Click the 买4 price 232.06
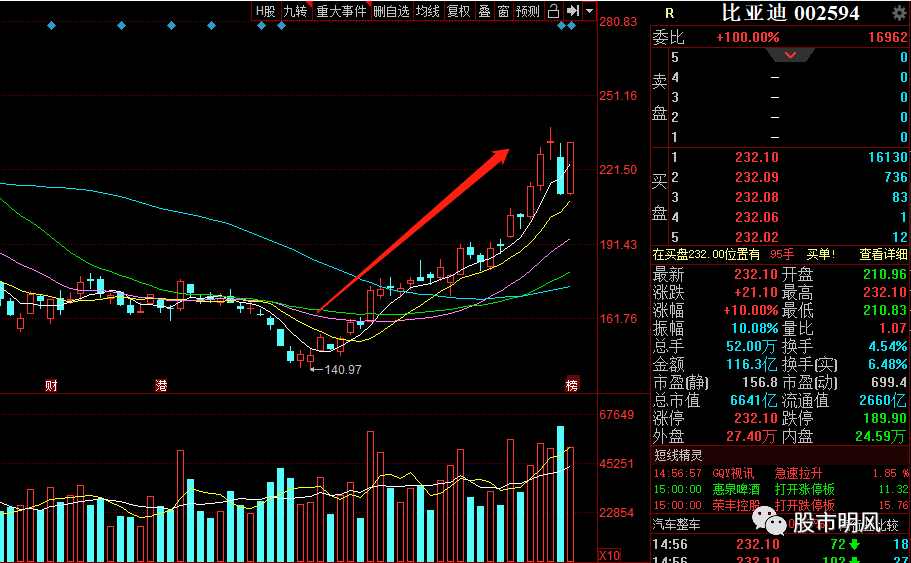This screenshot has height=563, width=911. tap(756, 217)
